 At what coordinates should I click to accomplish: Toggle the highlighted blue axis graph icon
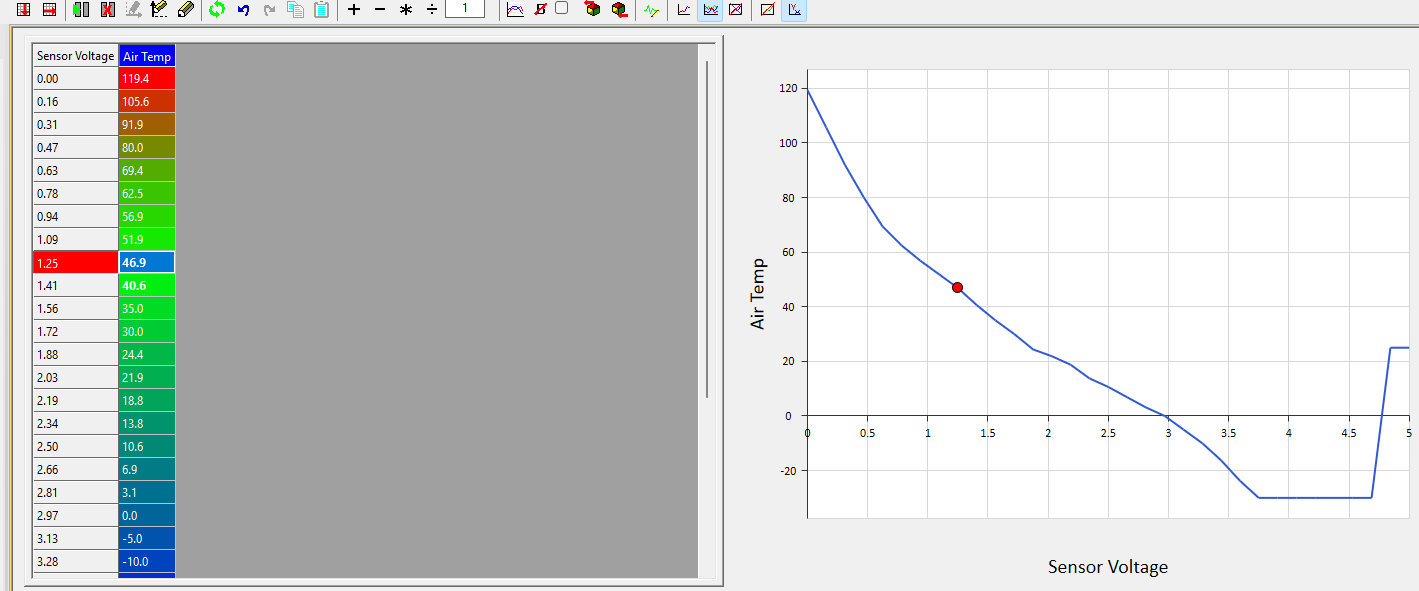tap(794, 10)
